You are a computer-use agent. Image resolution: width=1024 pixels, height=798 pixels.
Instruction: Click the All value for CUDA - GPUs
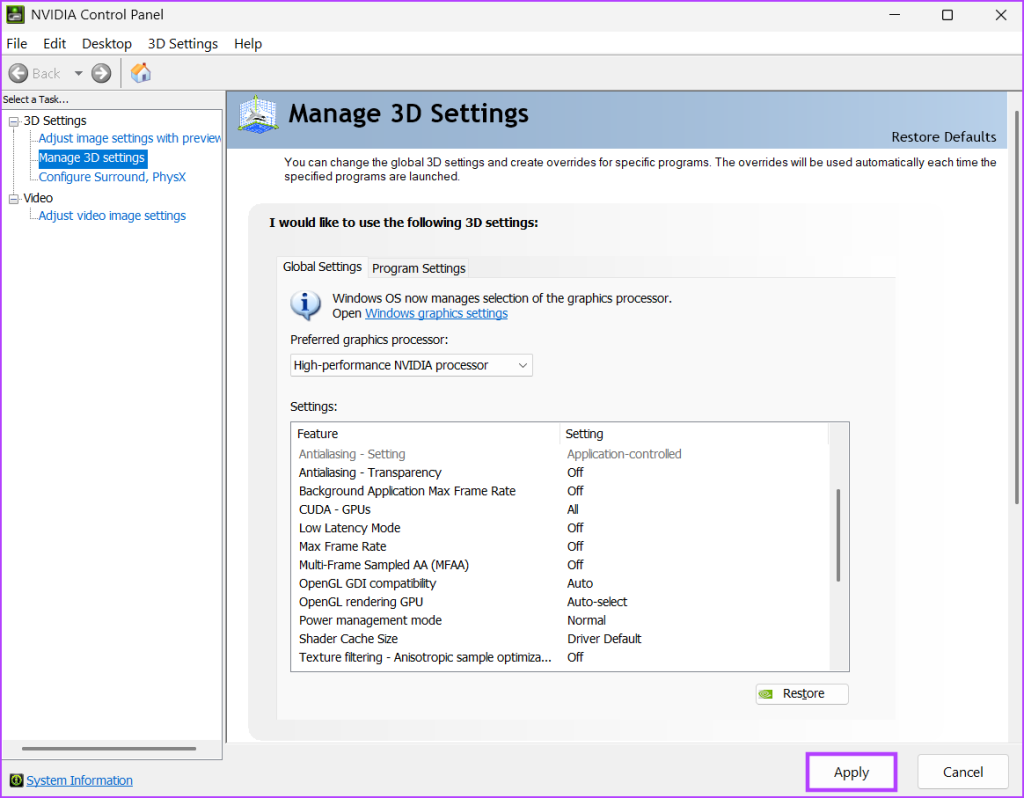(x=573, y=509)
